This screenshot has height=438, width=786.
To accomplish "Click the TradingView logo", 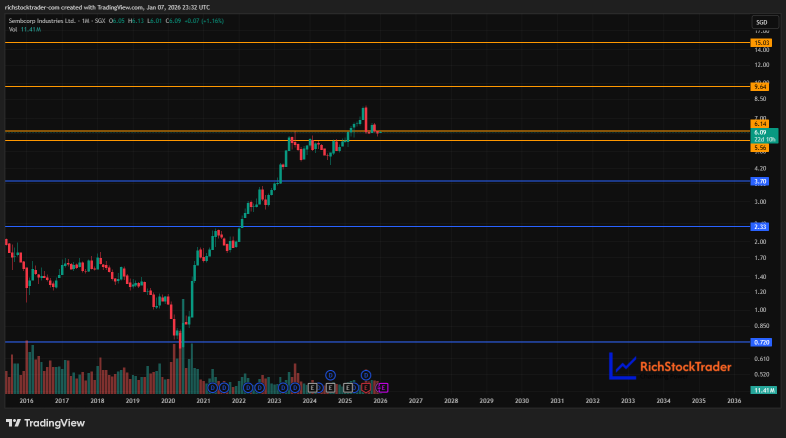I will click(46, 423).
